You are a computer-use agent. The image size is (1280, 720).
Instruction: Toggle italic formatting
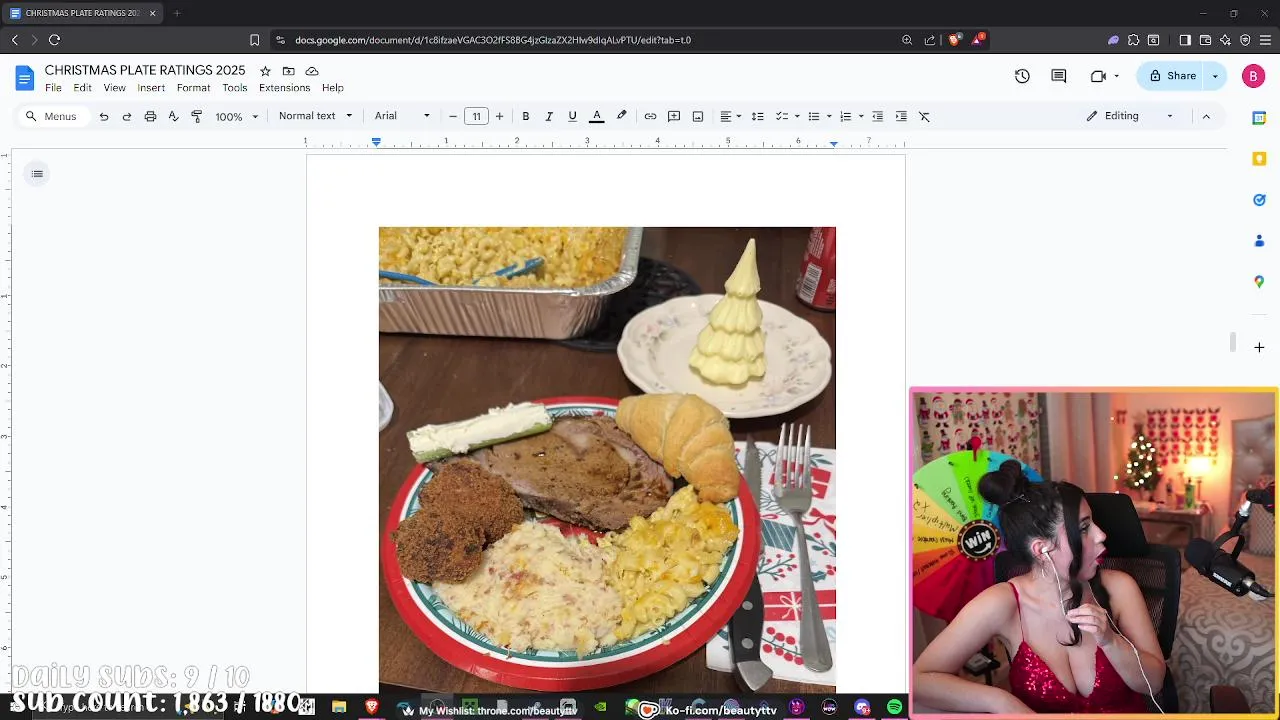coord(549,116)
